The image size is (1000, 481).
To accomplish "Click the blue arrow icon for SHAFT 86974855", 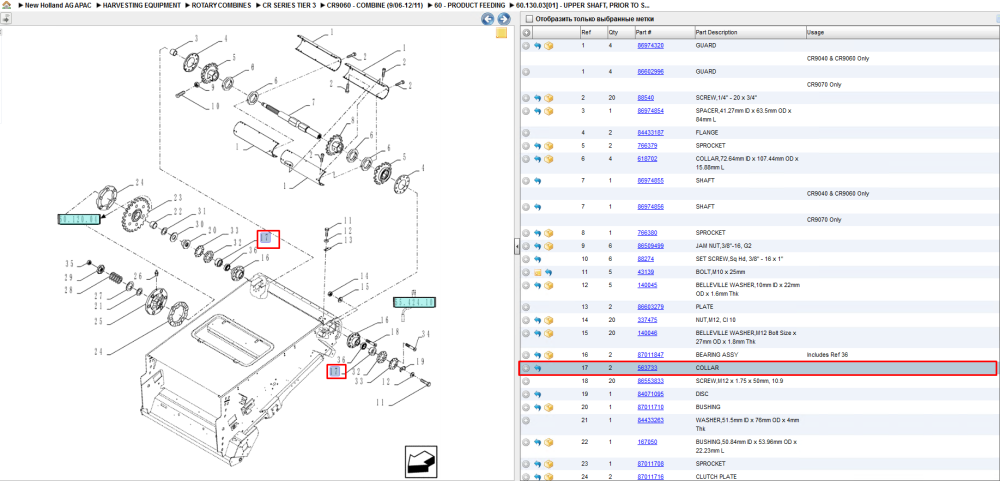I will click(x=538, y=181).
